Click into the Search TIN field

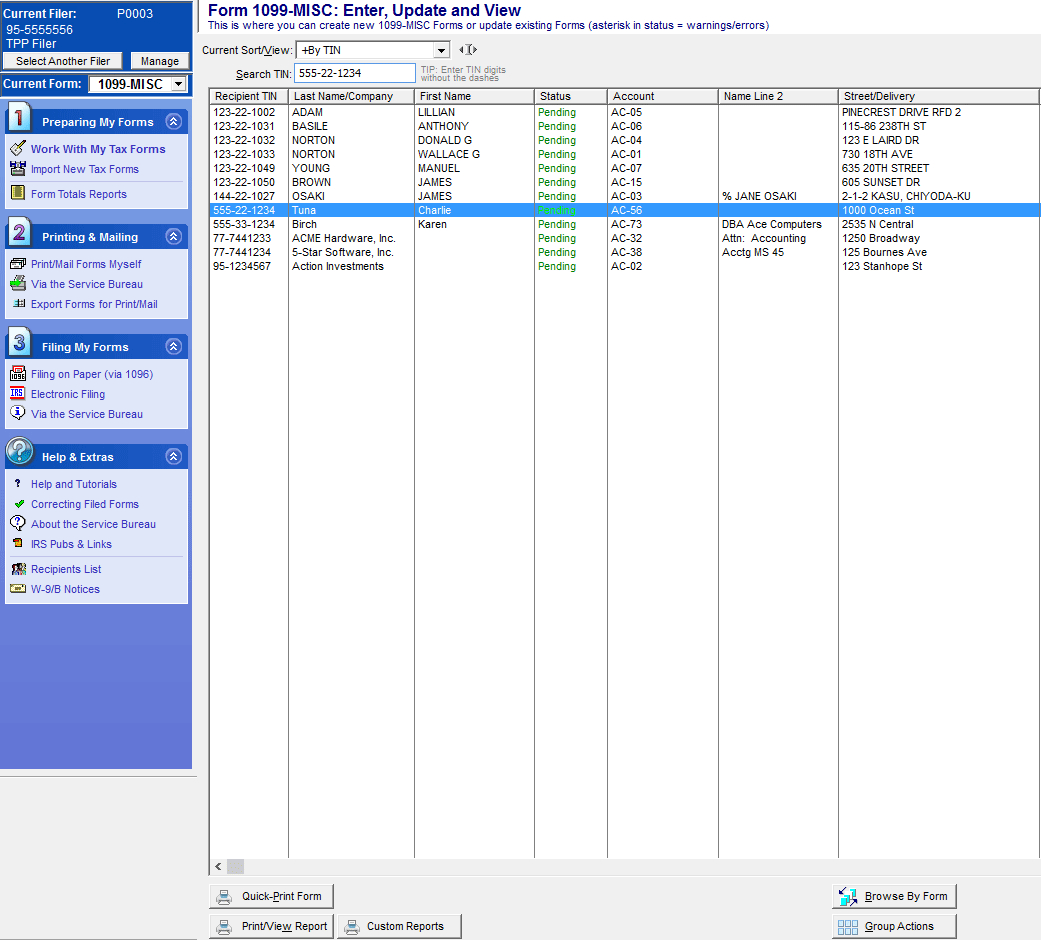pyautogui.click(x=354, y=73)
